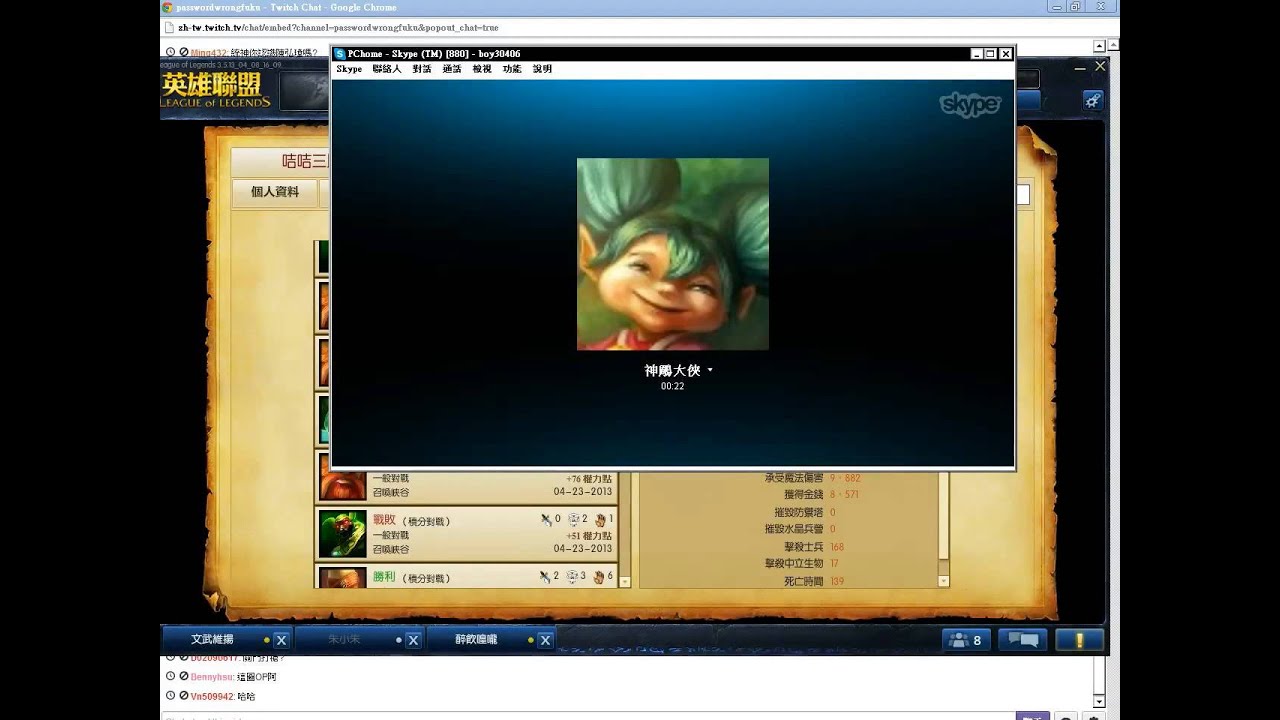Click the champion portrait of the 戰敗 match
Viewport: 1280px width, 720px height.
tap(342, 534)
